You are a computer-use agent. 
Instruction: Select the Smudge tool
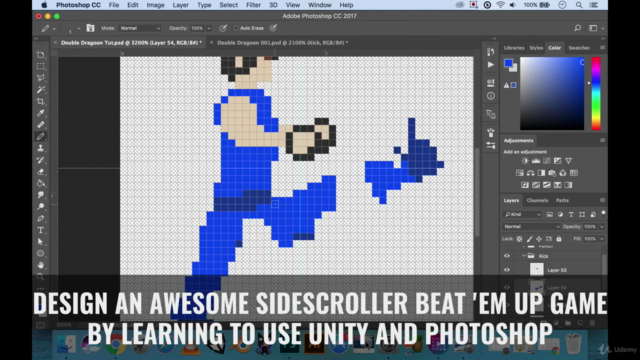[x=40, y=195]
